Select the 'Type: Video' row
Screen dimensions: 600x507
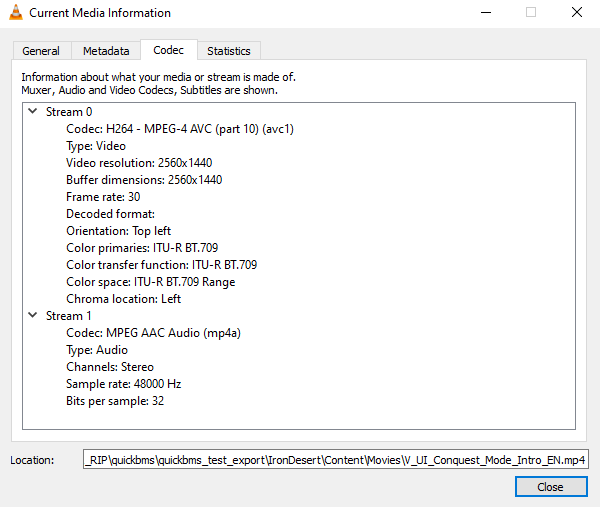(96, 146)
